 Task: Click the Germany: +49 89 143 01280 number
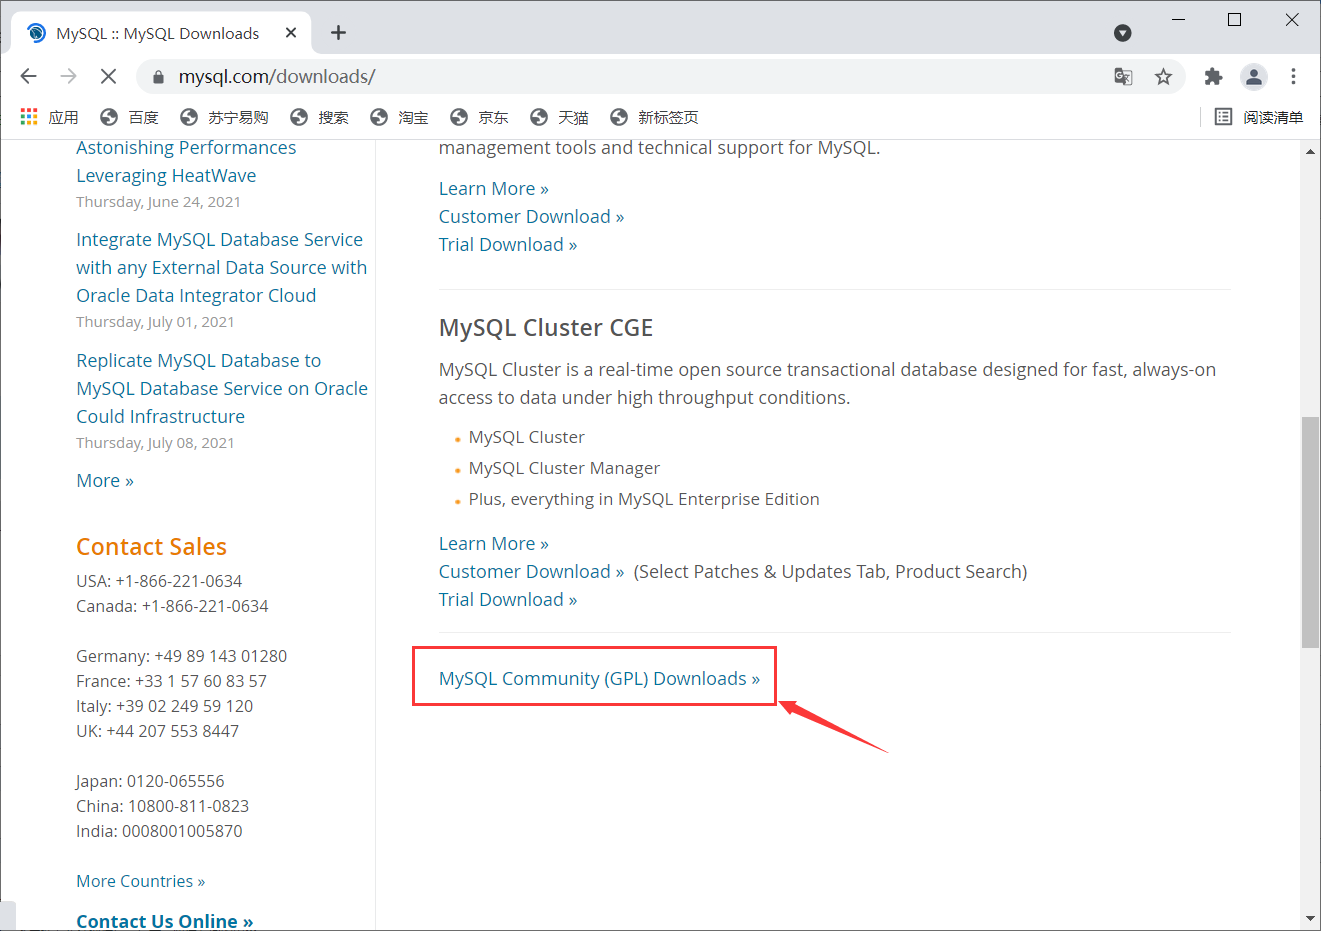pos(181,656)
